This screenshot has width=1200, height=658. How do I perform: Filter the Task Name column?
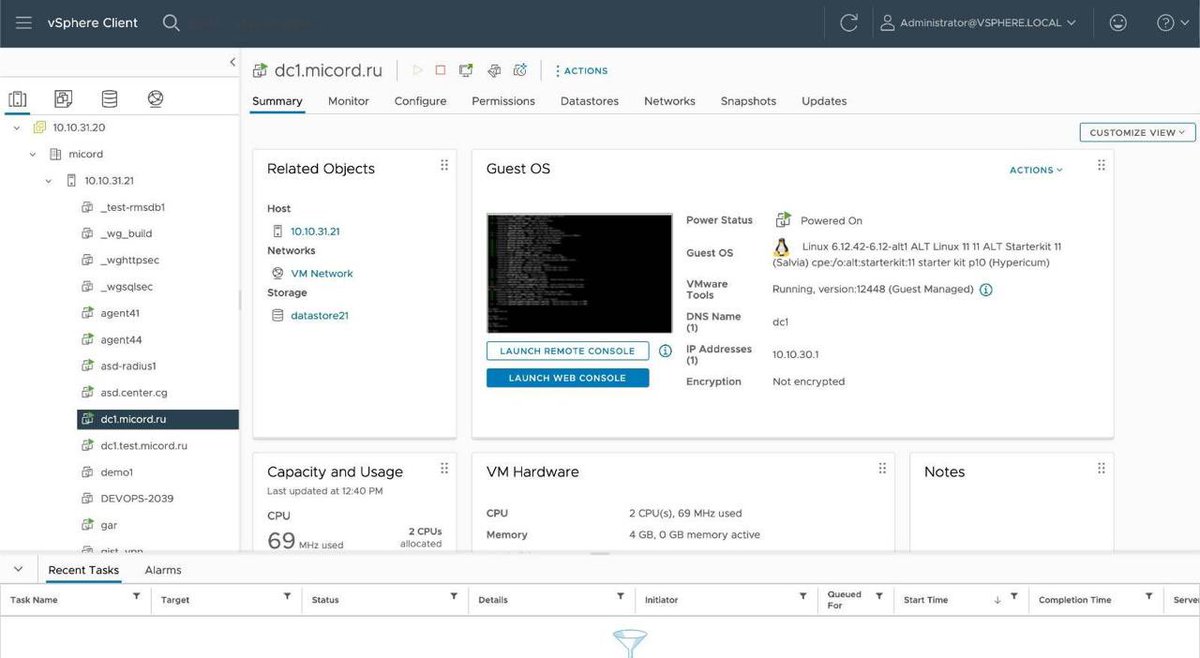(137, 596)
